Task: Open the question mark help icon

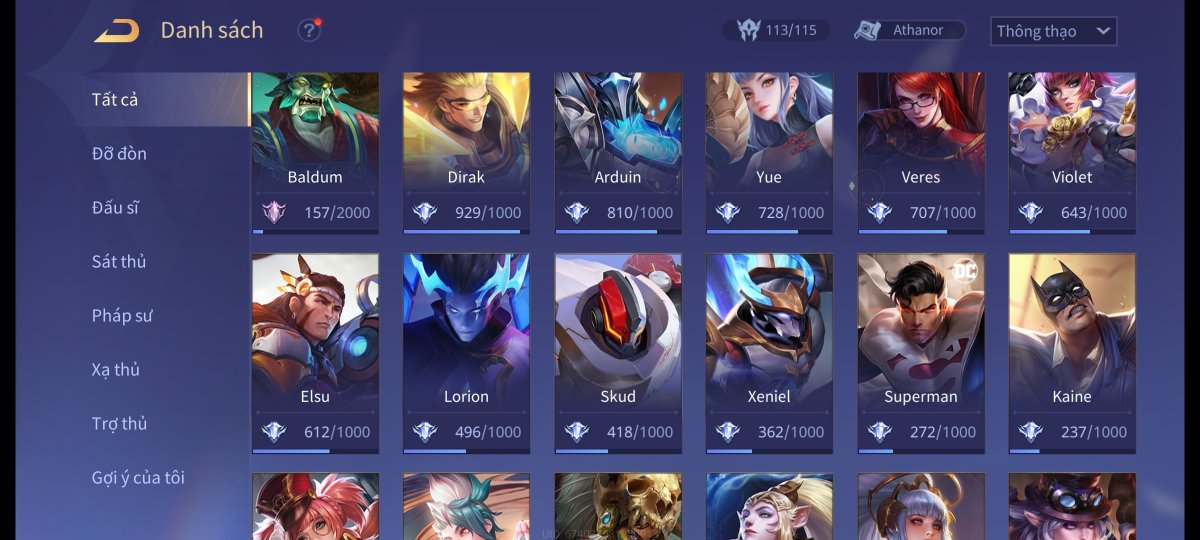Action: pyautogui.click(x=309, y=31)
